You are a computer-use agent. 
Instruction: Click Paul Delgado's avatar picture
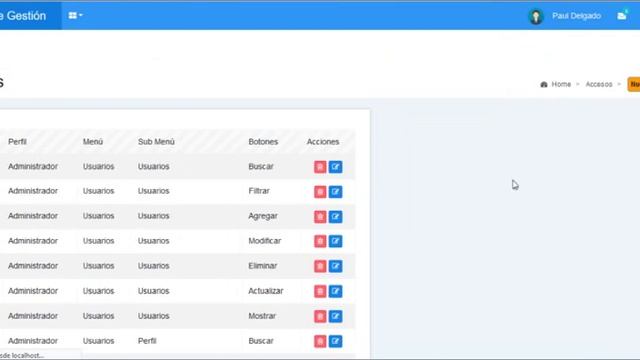pos(536,16)
